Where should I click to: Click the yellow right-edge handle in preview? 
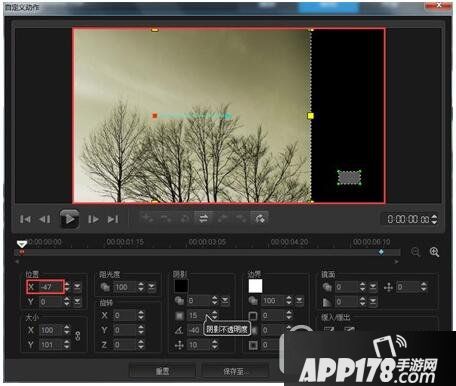310,116
